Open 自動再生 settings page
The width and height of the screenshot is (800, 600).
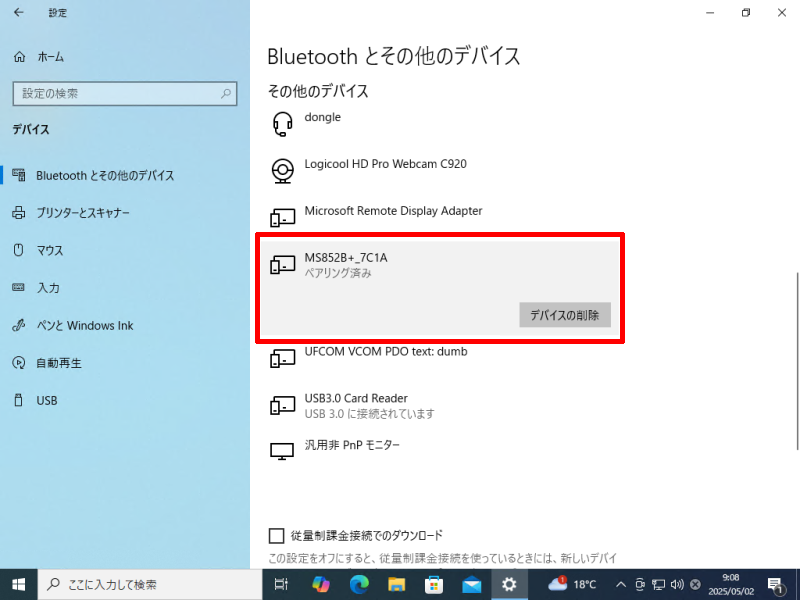point(125,363)
